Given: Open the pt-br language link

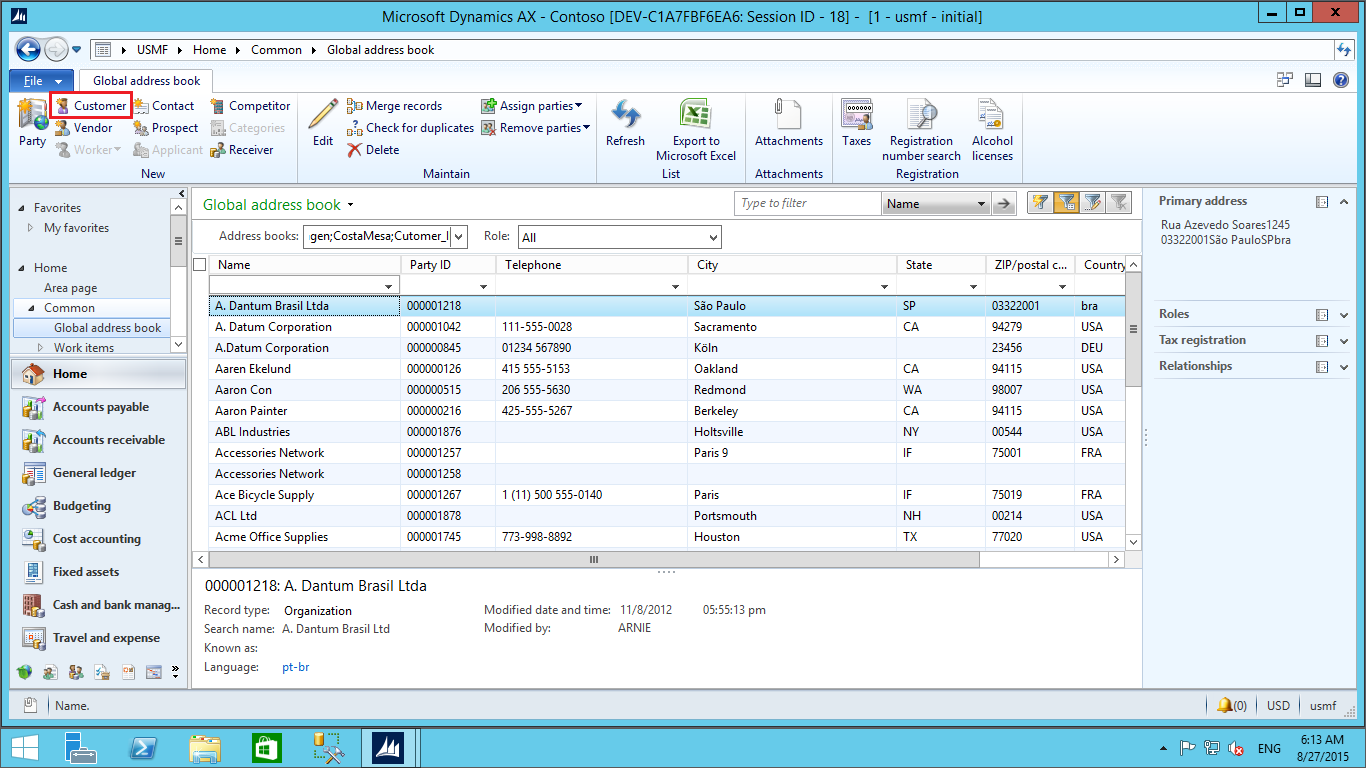Looking at the screenshot, I should pyautogui.click(x=296, y=667).
